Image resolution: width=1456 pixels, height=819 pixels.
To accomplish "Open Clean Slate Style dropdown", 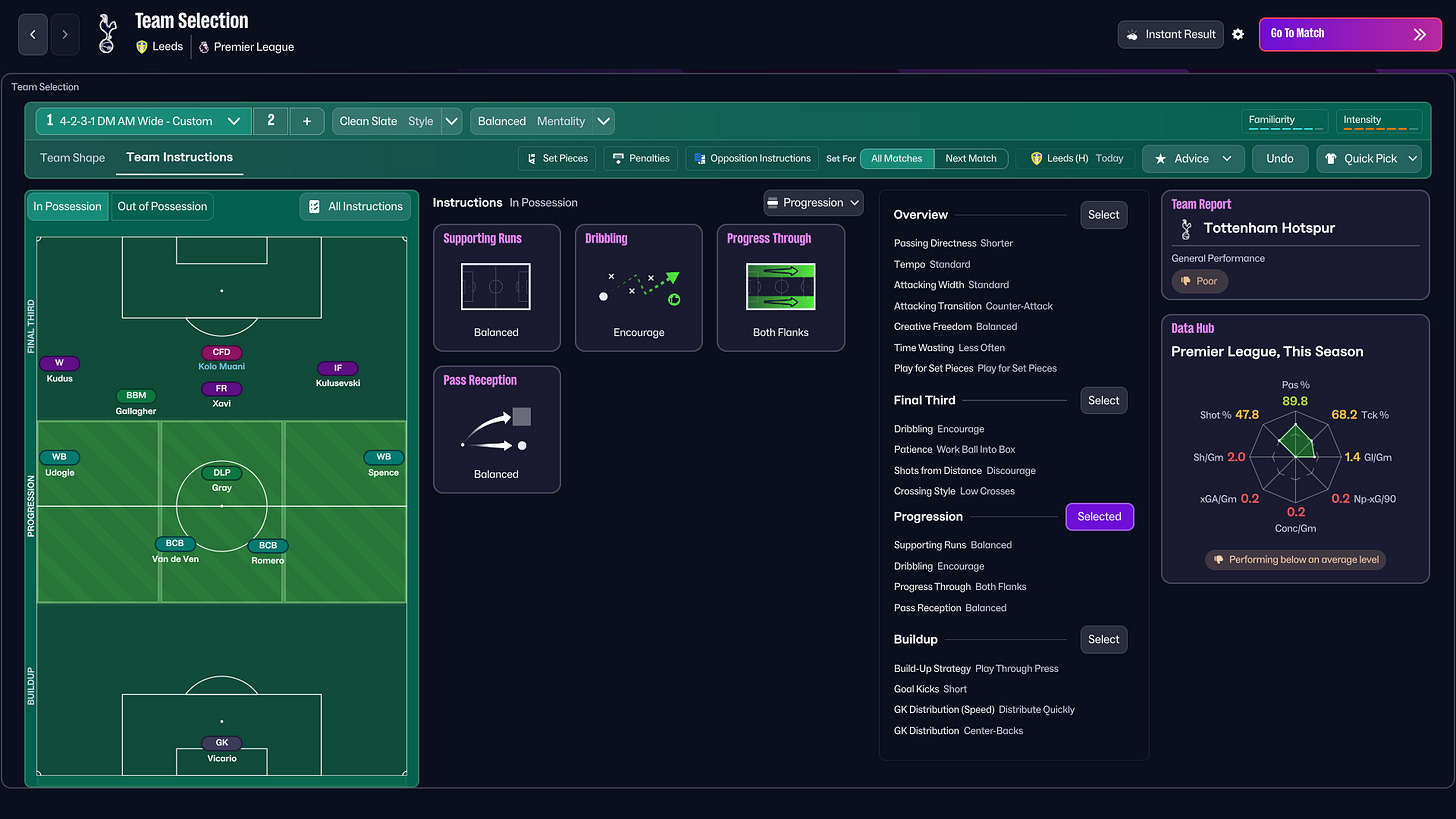I will 397,121.
